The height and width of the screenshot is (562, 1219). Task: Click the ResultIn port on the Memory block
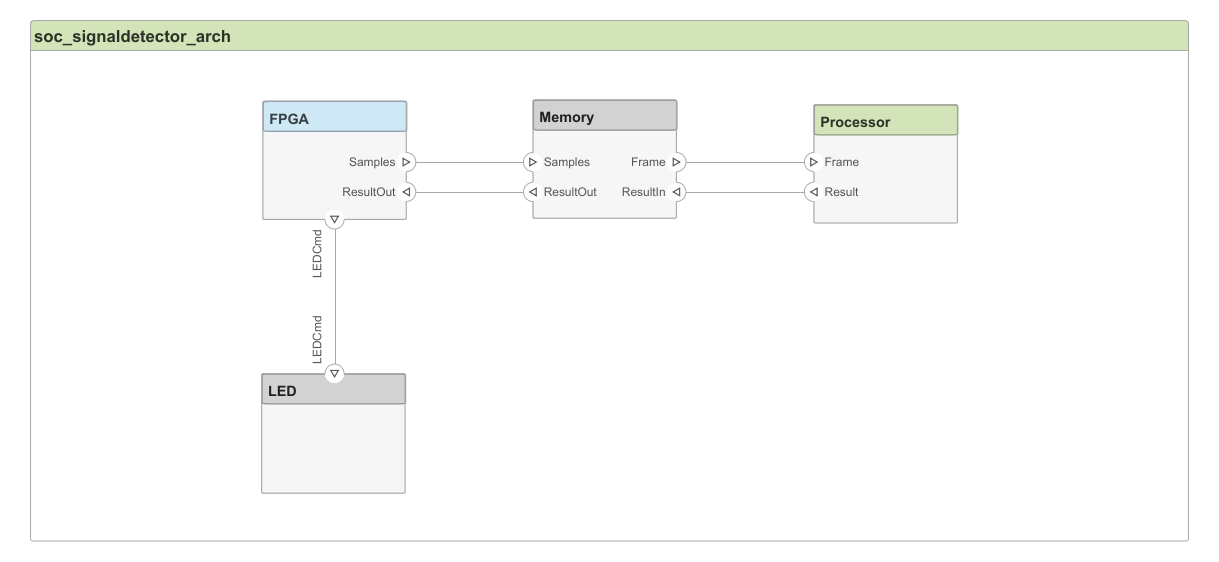point(677,191)
